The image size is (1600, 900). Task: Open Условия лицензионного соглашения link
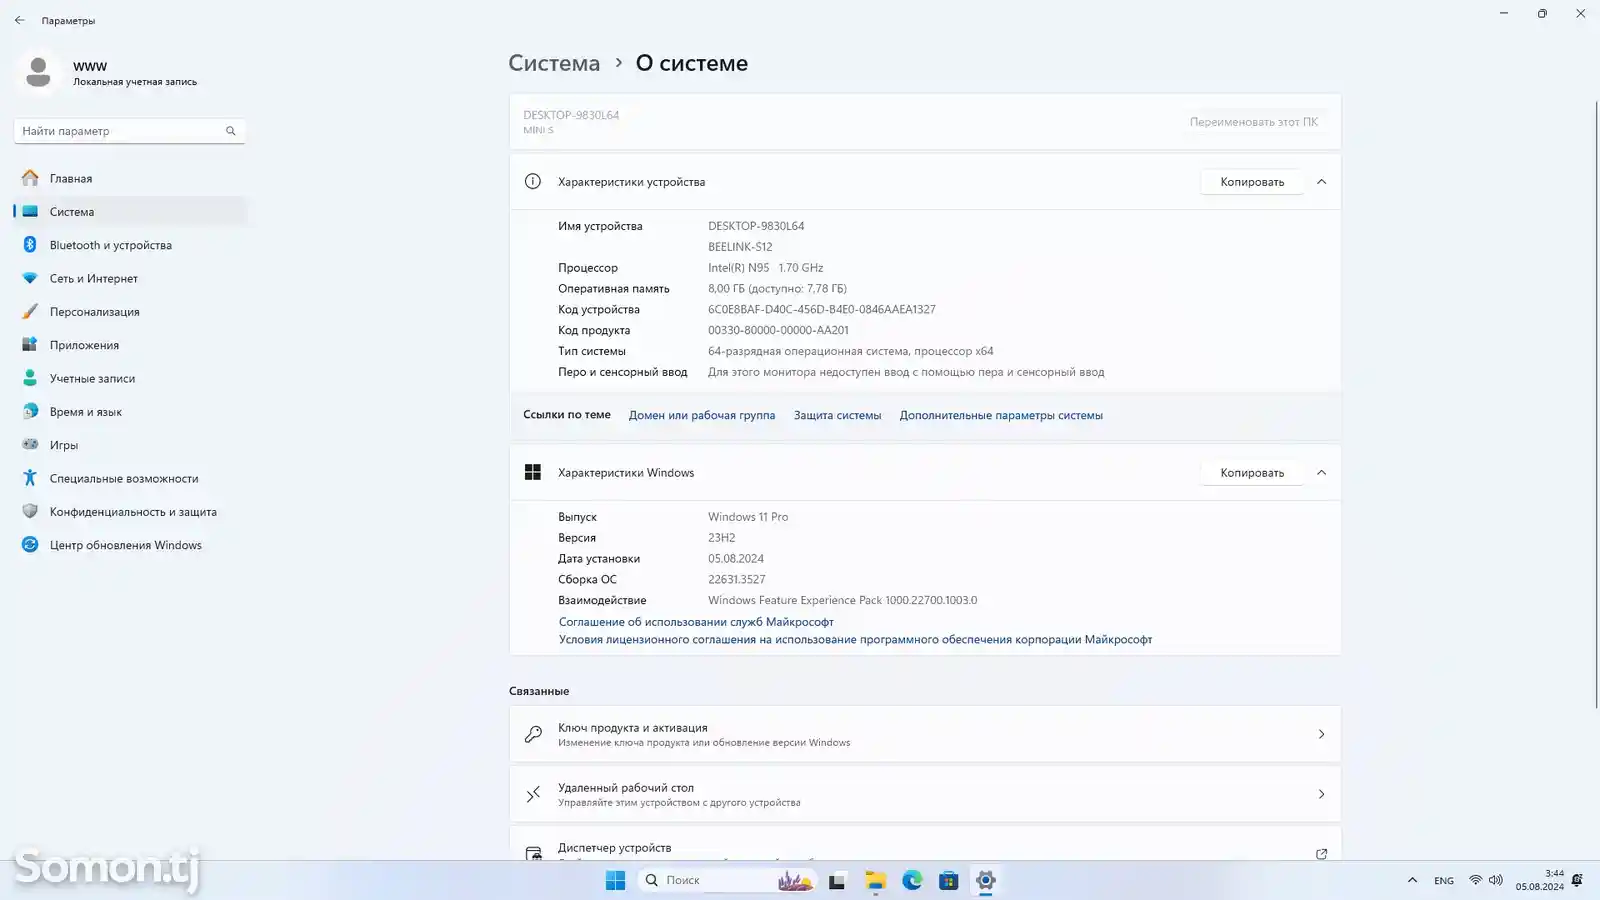855,639
